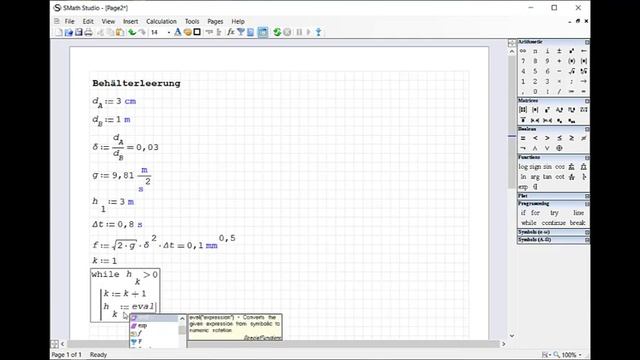Image resolution: width=640 pixels, height=360 pixels.
Task: Insert plus-minus operator
Action: [559, 51]
